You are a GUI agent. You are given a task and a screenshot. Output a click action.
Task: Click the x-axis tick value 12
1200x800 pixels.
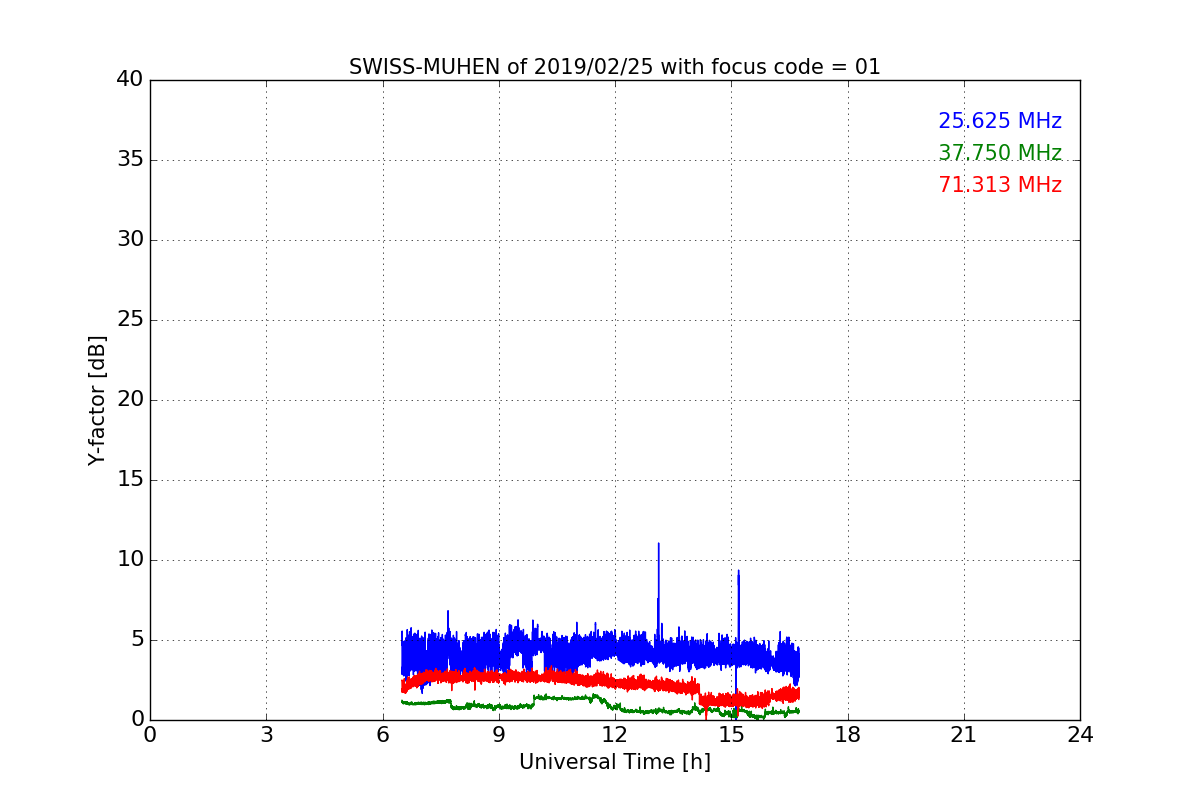tap(615, 735)
